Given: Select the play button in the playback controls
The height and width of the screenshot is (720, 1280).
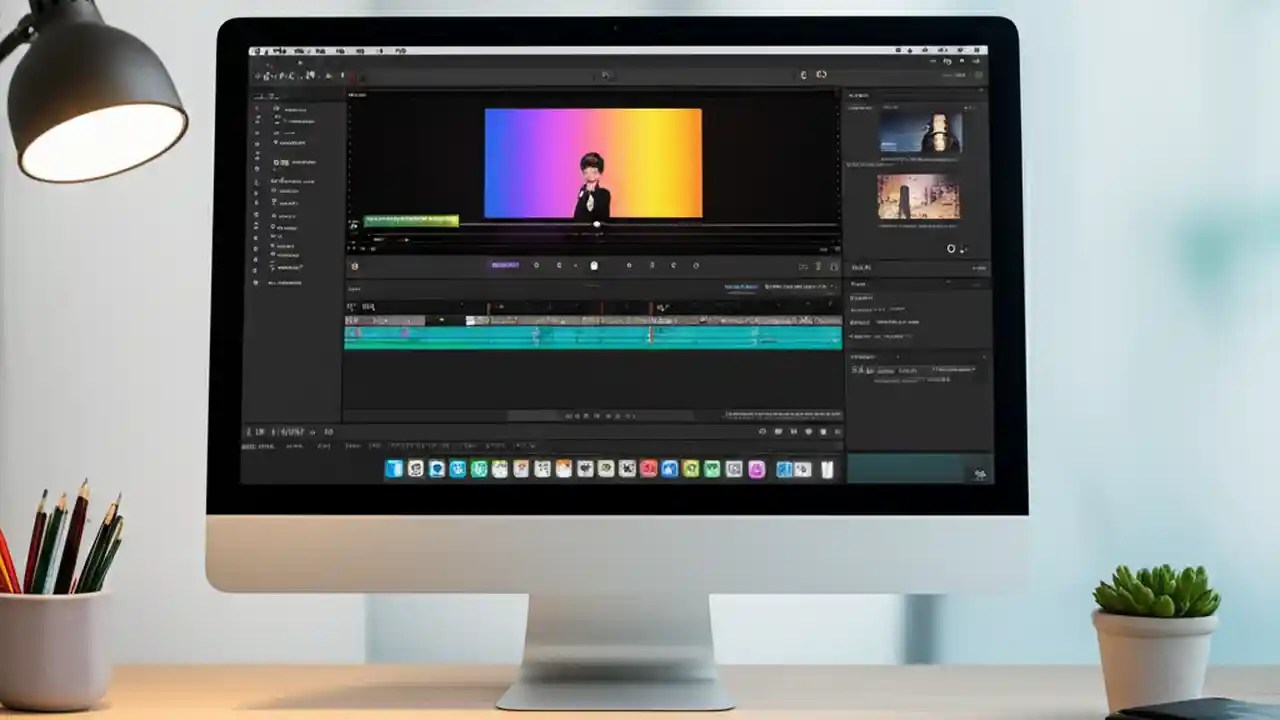Looking at the screenshot, I should click(594, 265).
